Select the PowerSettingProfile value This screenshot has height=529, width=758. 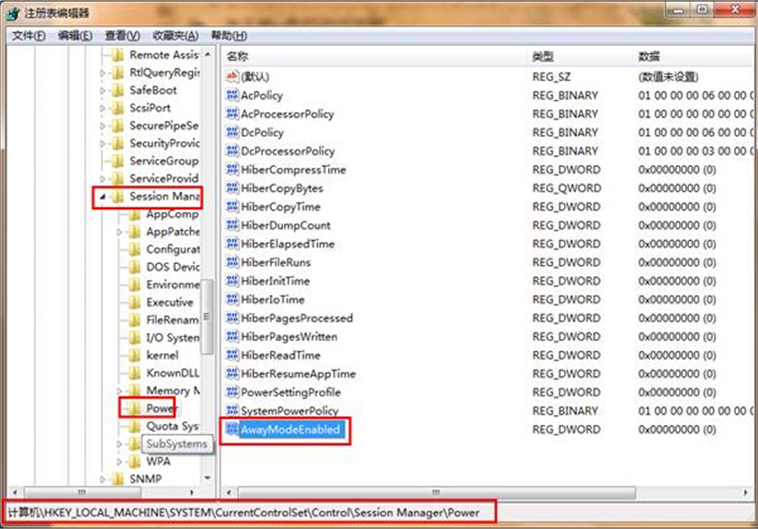pos(290,393)
